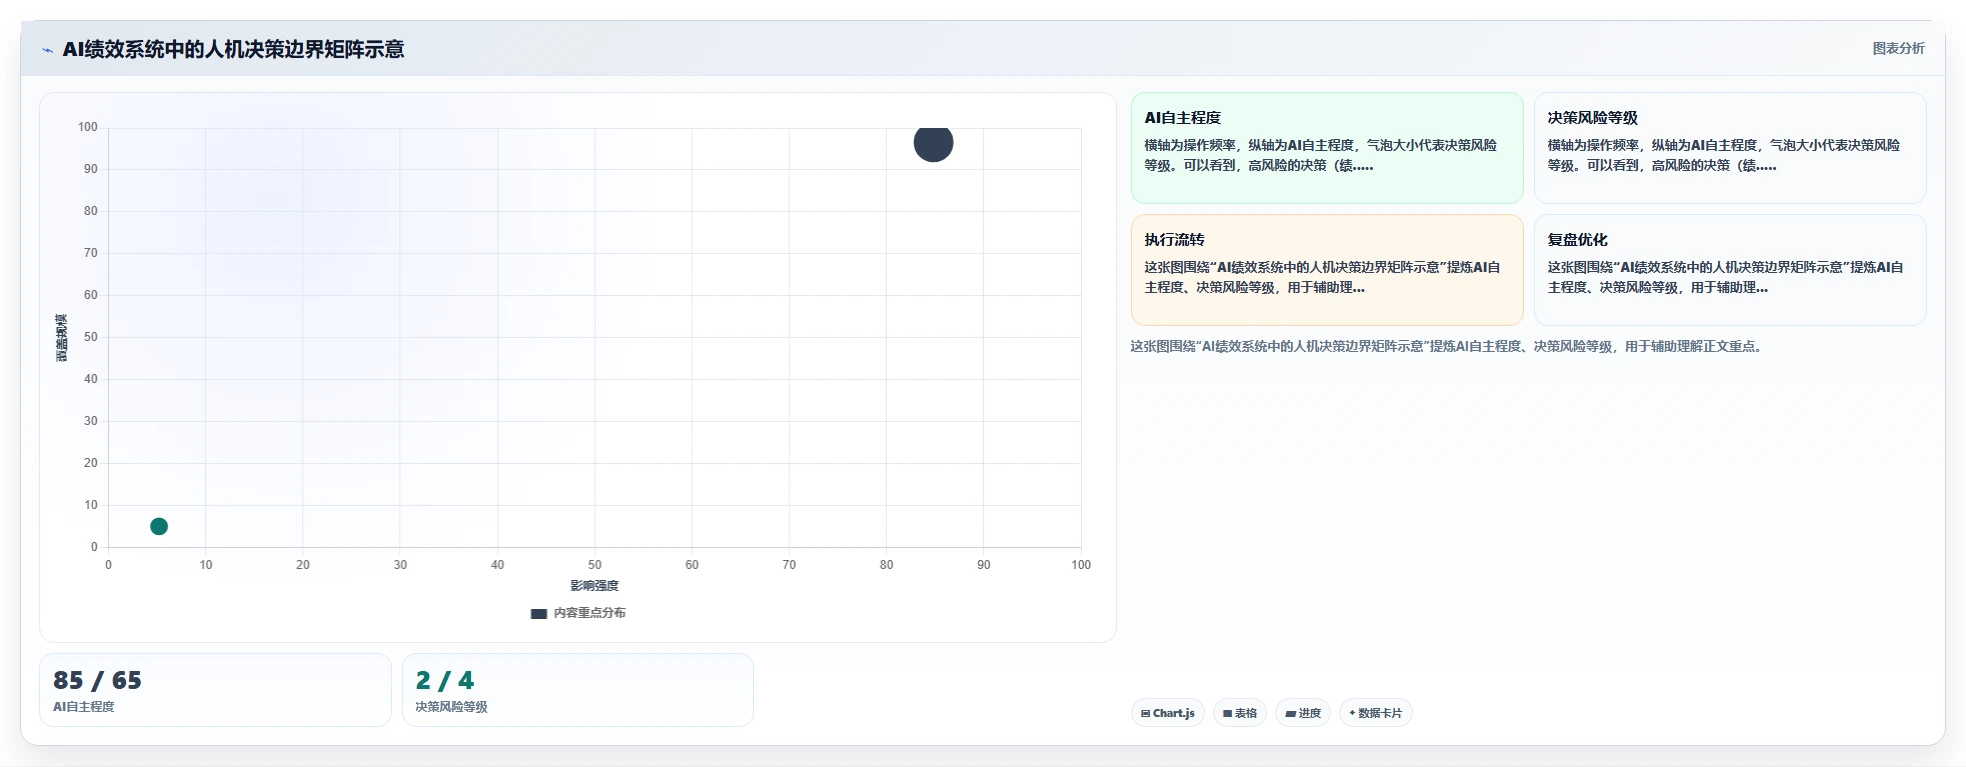Click the 内容重点分布 legend label

click(590, 613)
